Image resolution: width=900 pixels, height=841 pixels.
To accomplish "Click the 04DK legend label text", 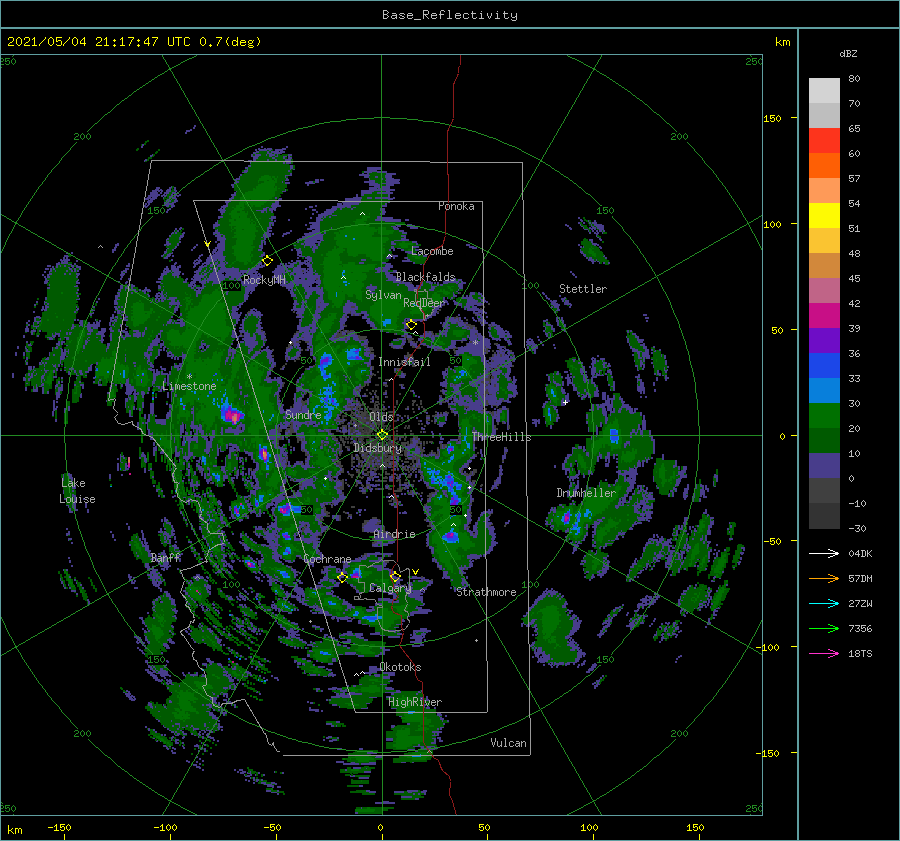I will tap(860, 554).
